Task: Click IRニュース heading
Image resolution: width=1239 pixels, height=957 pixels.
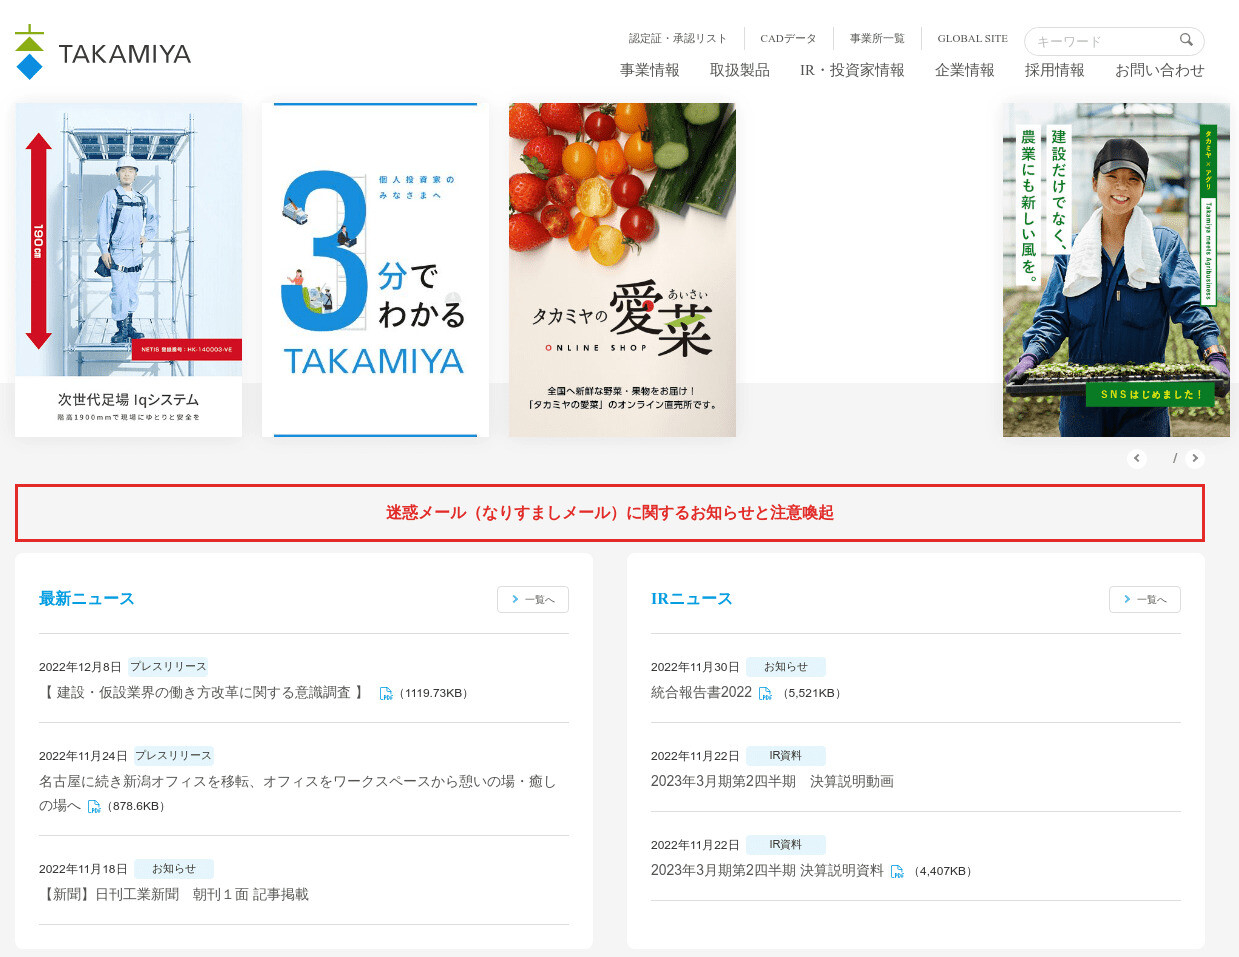Action: pos(691,598)
